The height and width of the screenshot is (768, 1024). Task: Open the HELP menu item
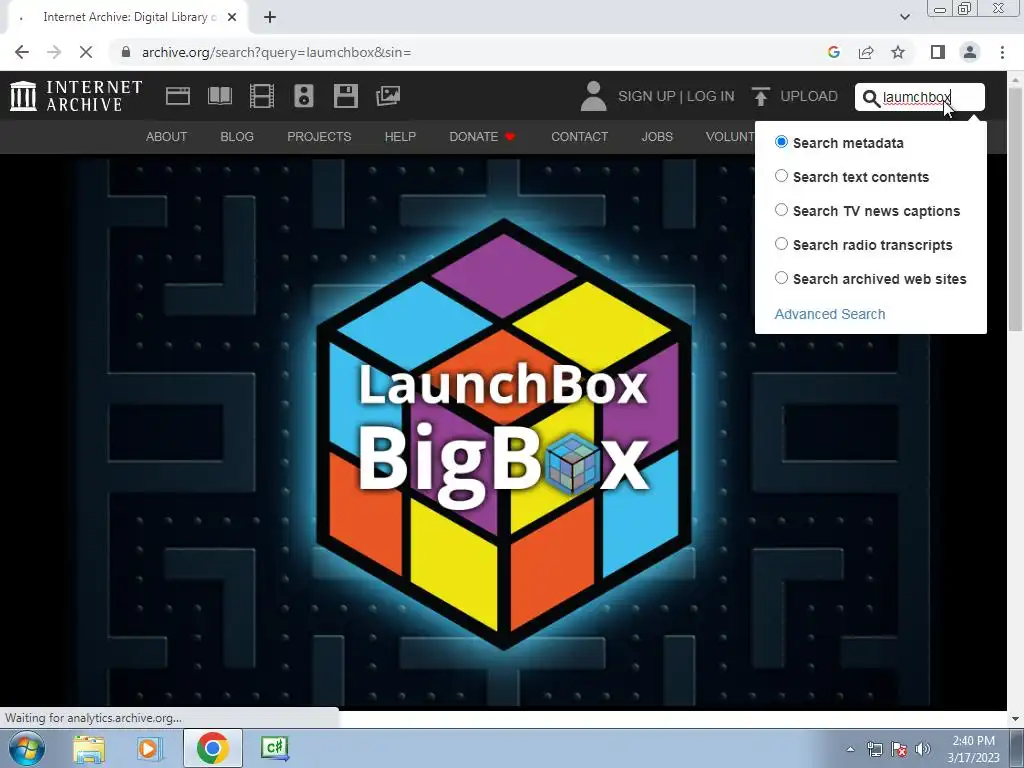[400, 136]
